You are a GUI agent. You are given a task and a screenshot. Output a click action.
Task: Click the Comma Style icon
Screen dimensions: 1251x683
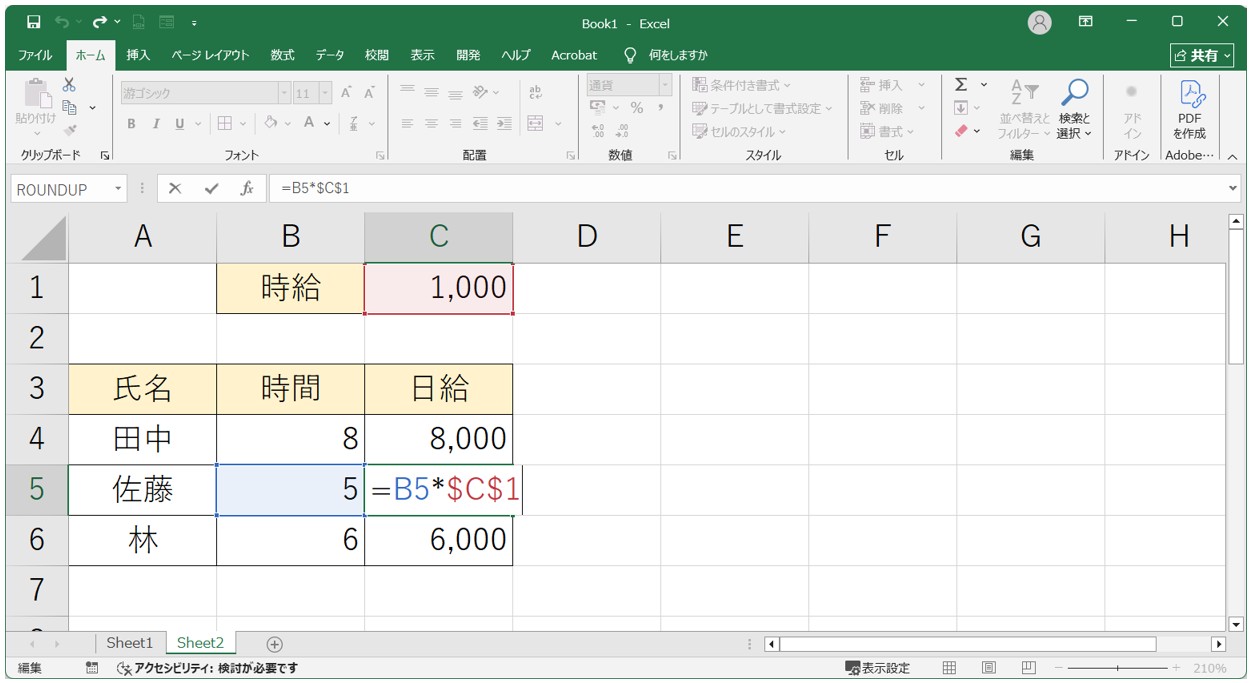pos(661,108)
